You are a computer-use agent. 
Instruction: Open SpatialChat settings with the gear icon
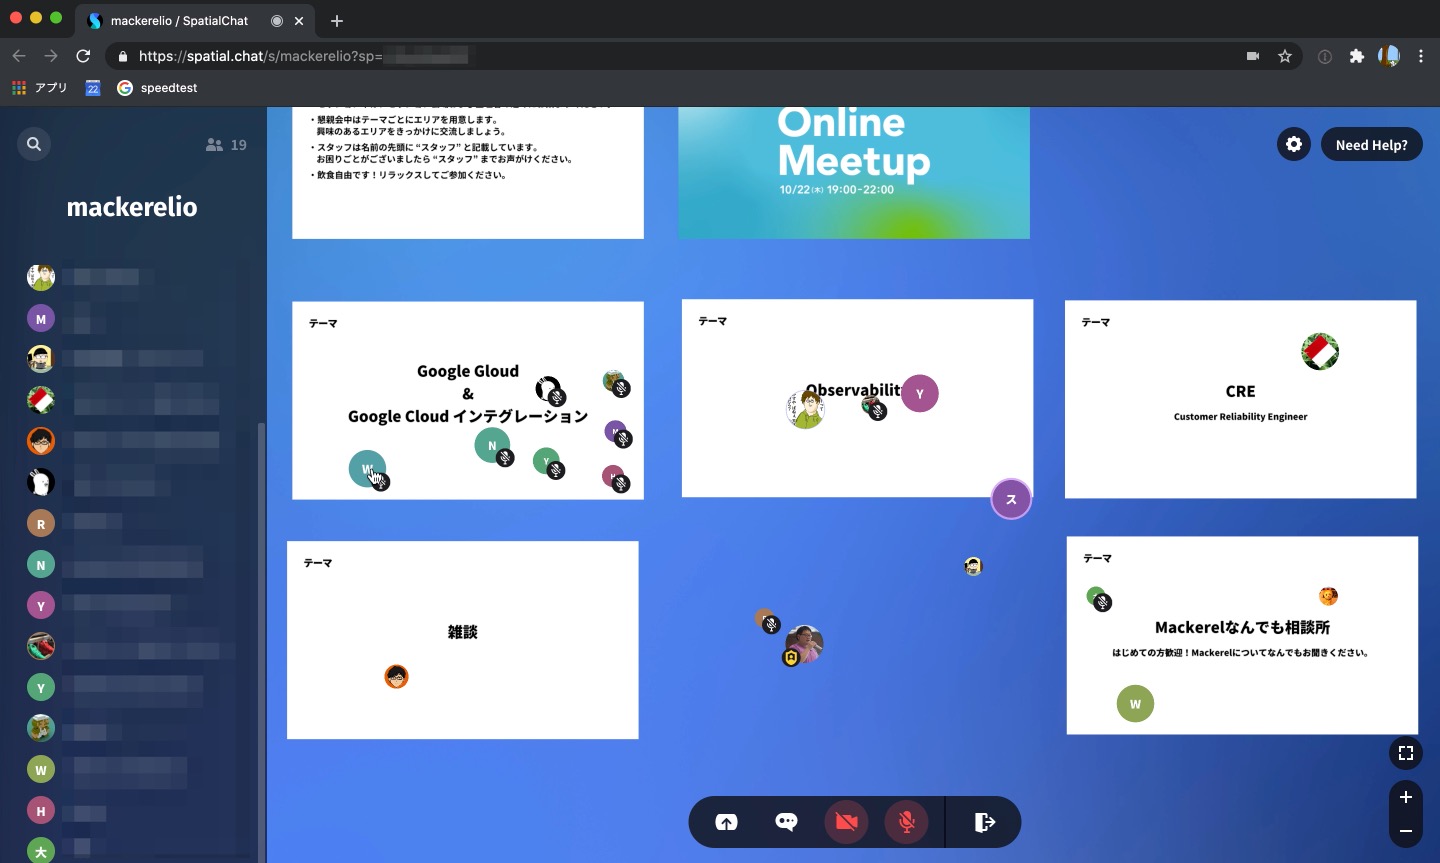coord(1293,144)
